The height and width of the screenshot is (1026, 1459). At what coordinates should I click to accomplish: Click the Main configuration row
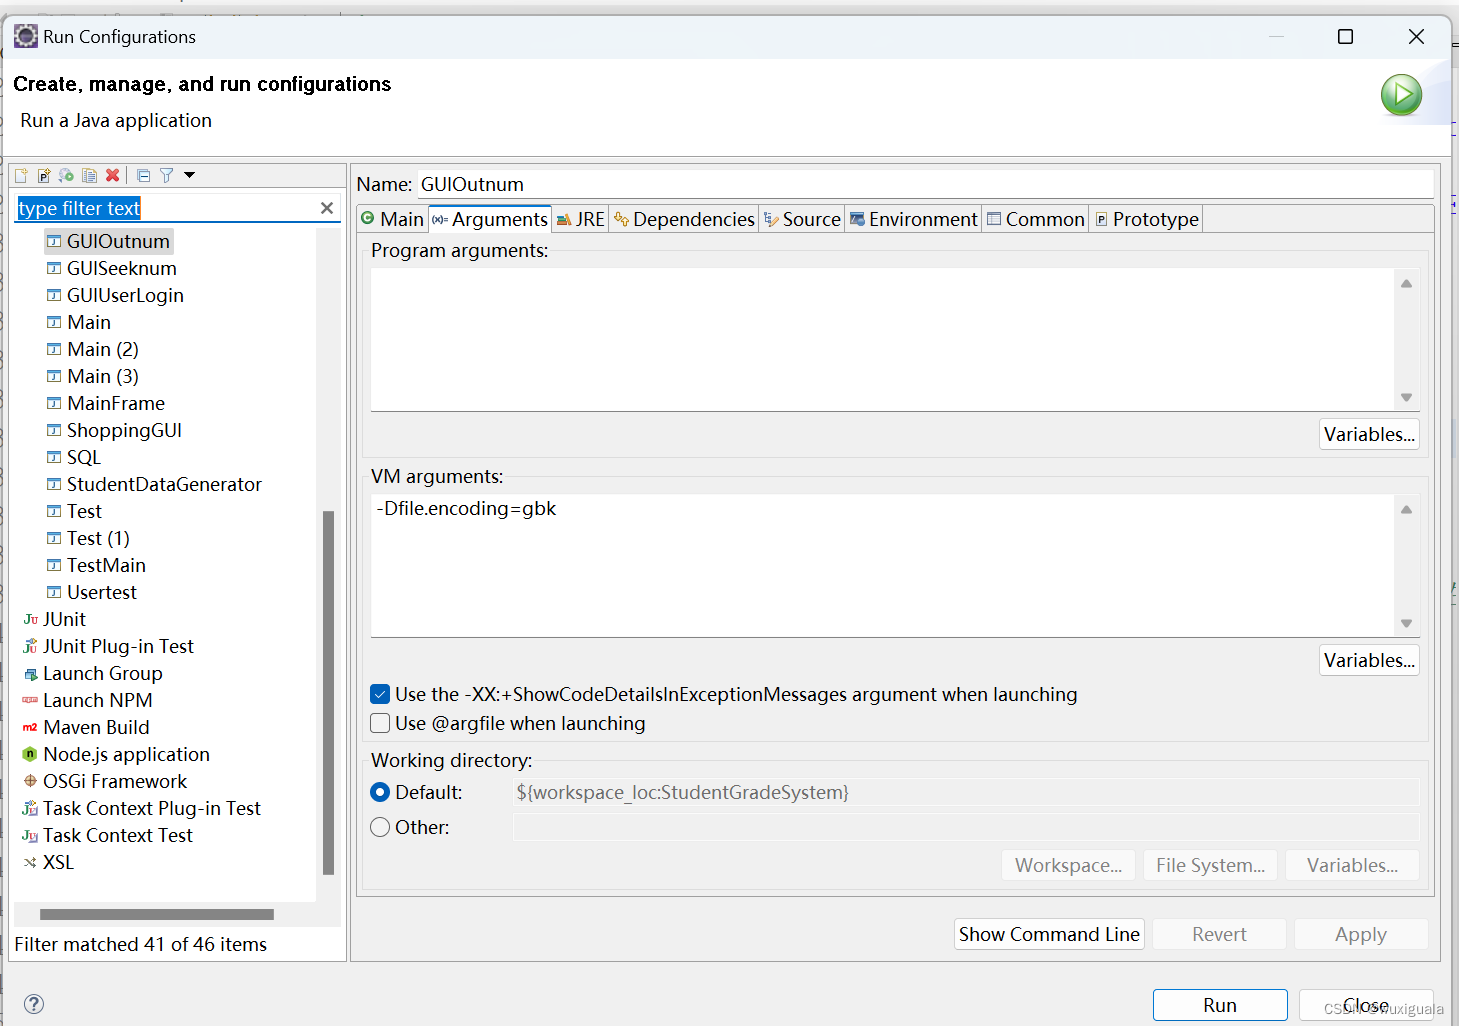[78, 322]
